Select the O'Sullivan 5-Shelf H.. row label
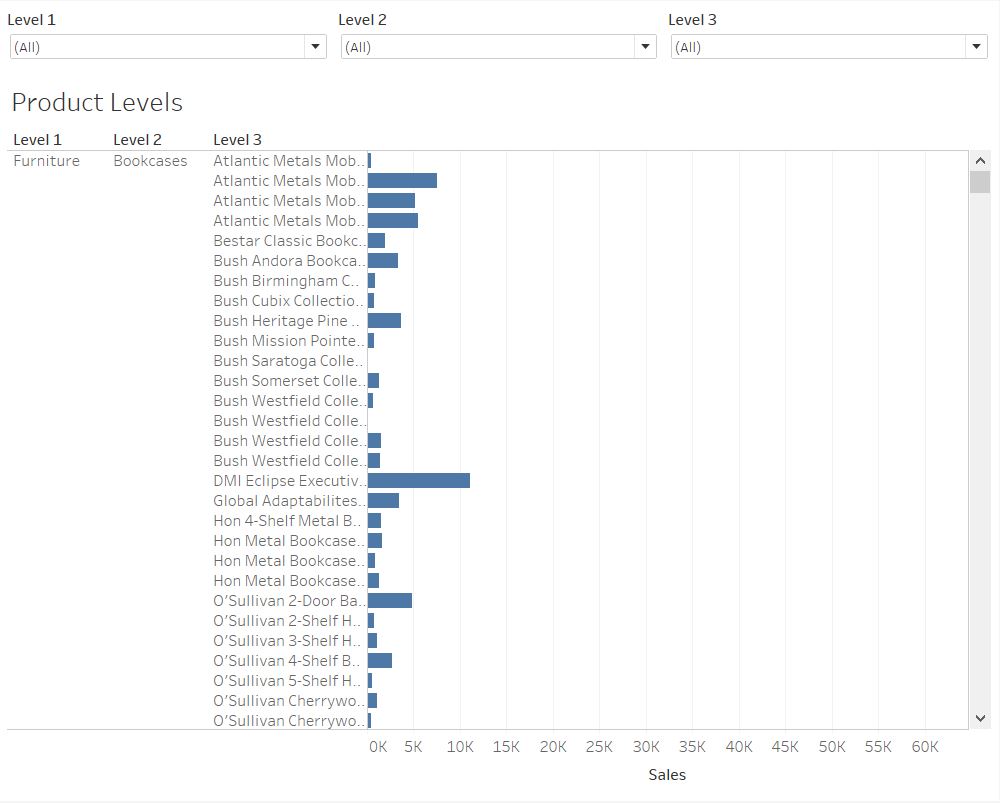 tap(287, 681)
